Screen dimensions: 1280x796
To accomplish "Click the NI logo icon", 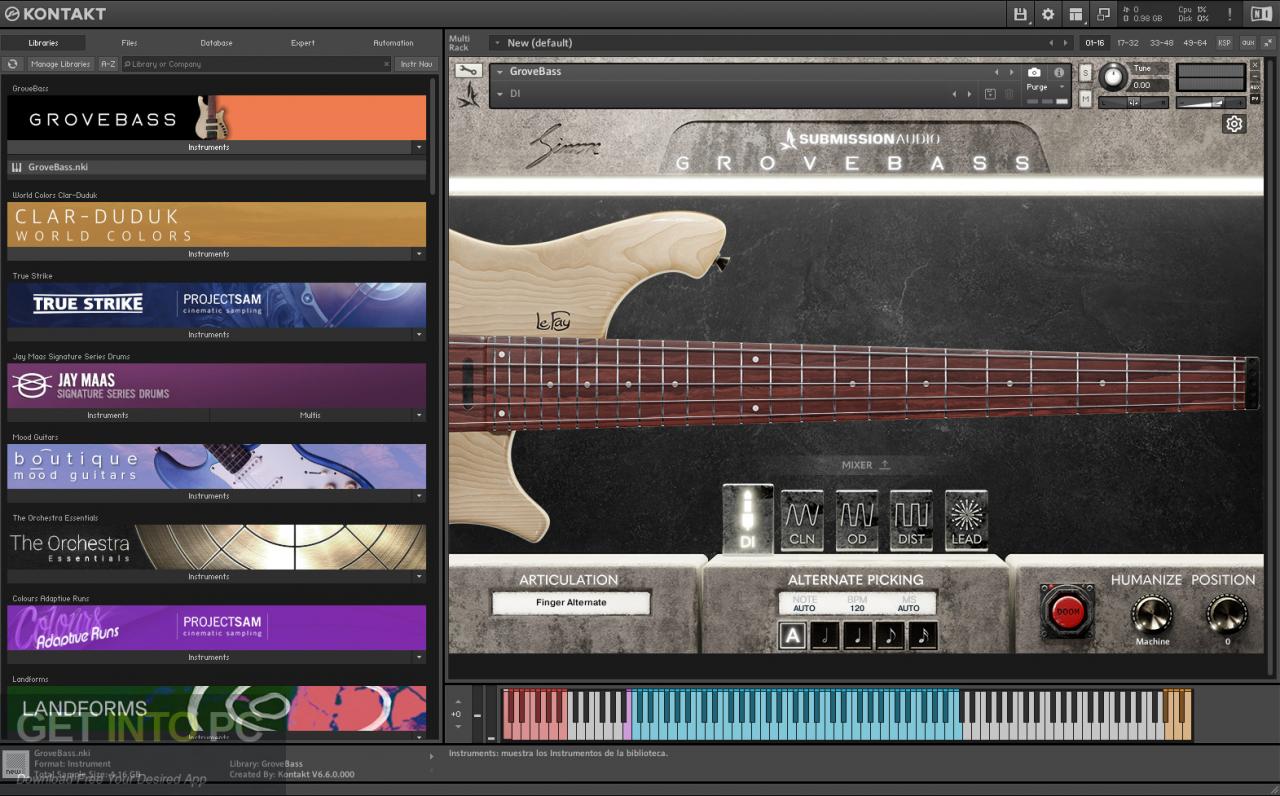I will [x=1261, y=14].
